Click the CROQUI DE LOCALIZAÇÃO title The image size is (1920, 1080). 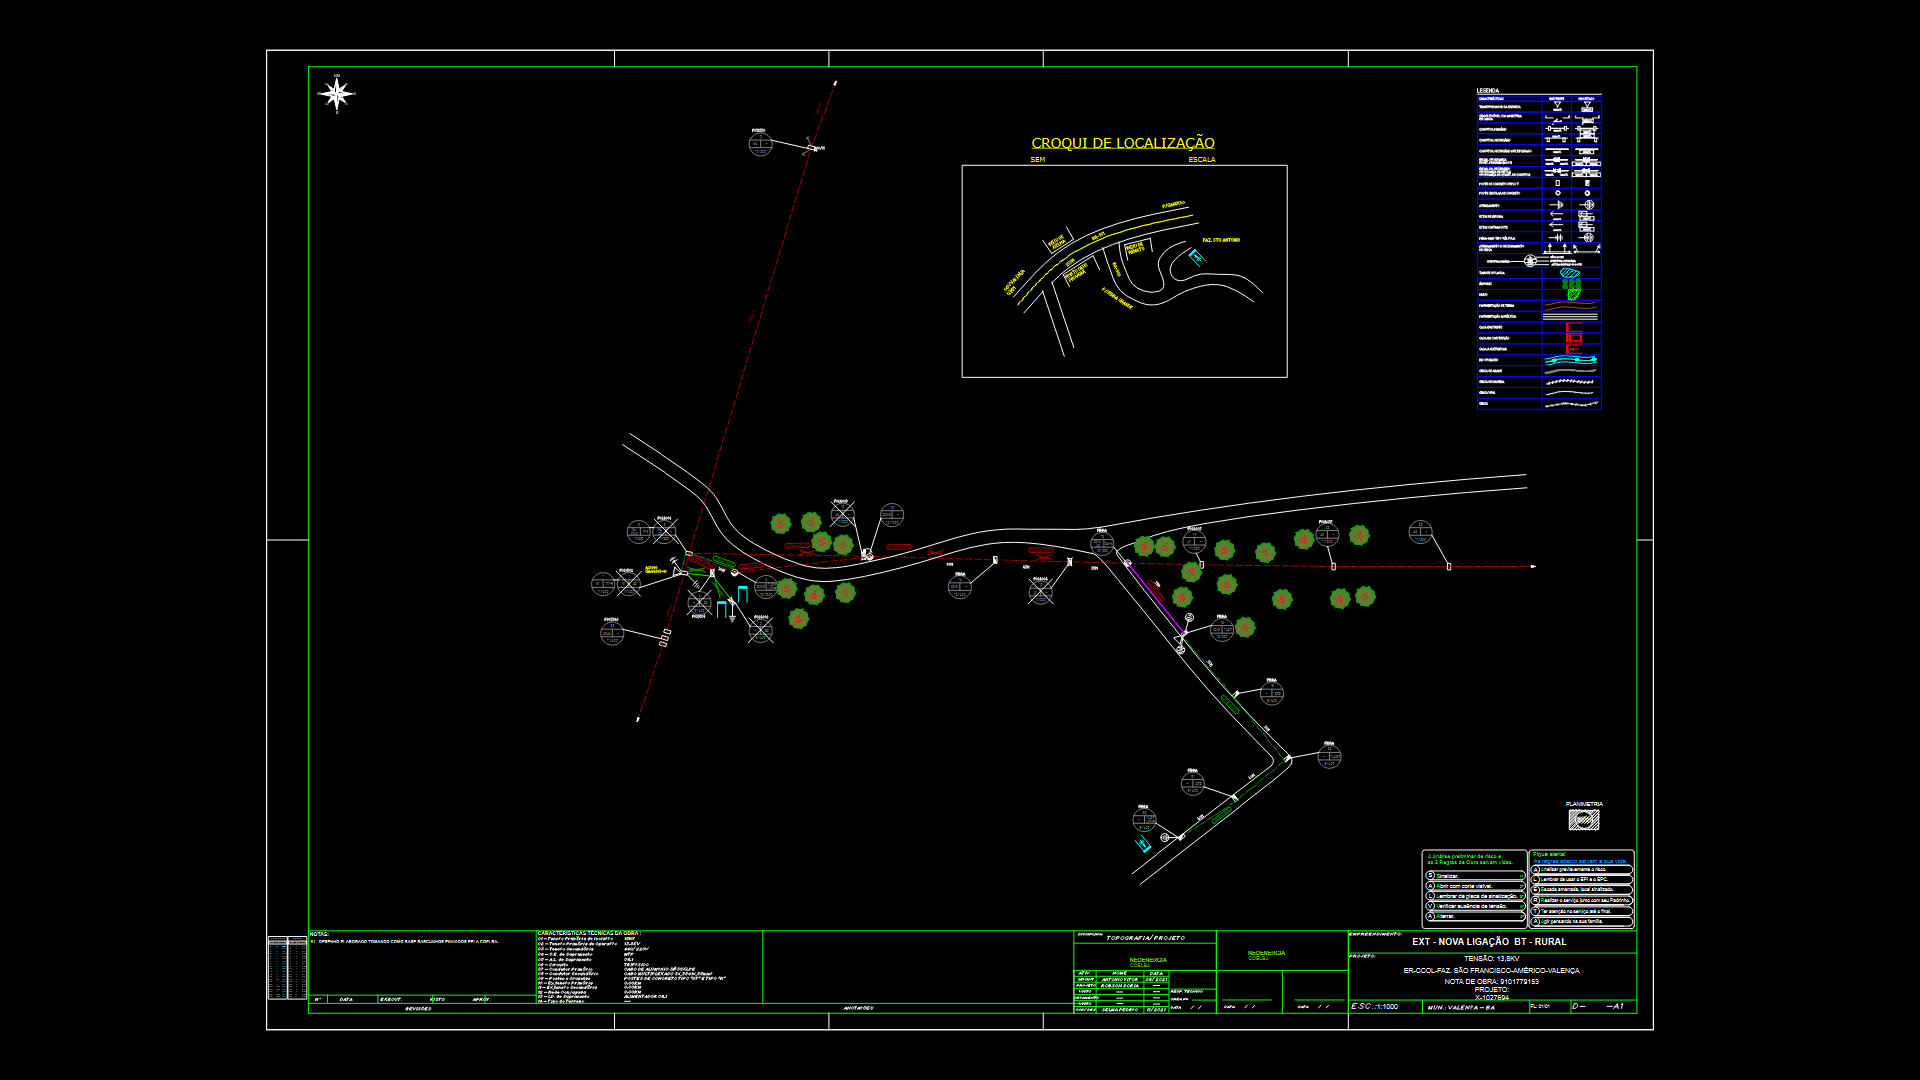pos(1123,143)
